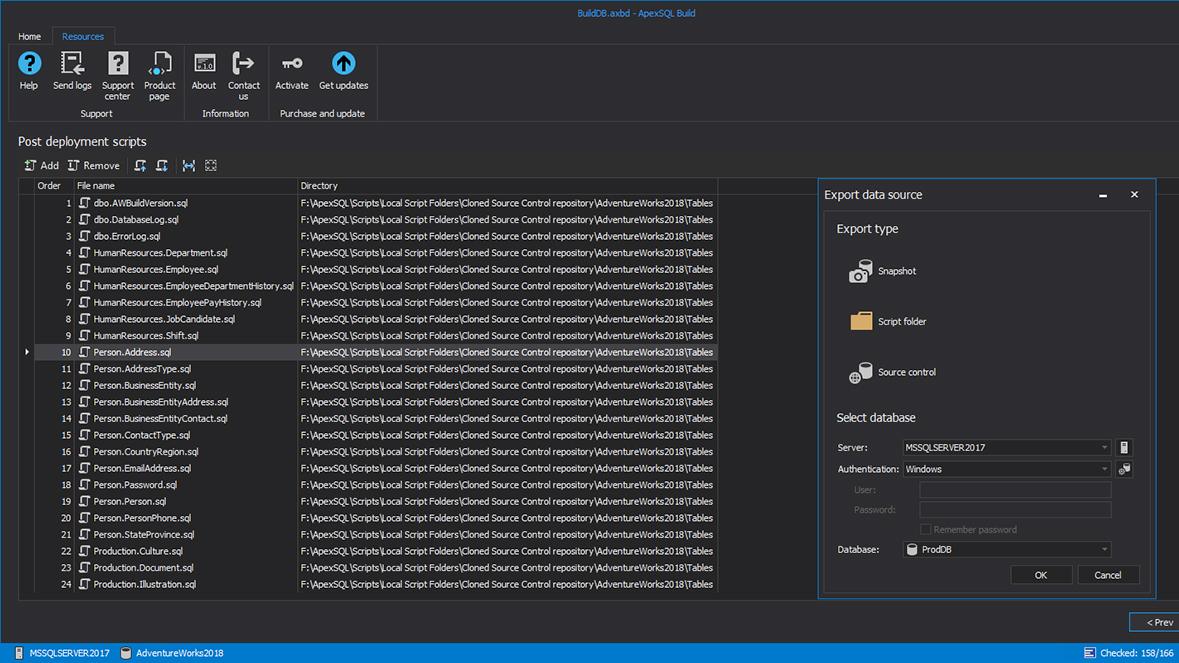The width and height of the screenshot is (1179, 663).
Task: Expand the Server dropdown
Action: tap(1104, 448)
